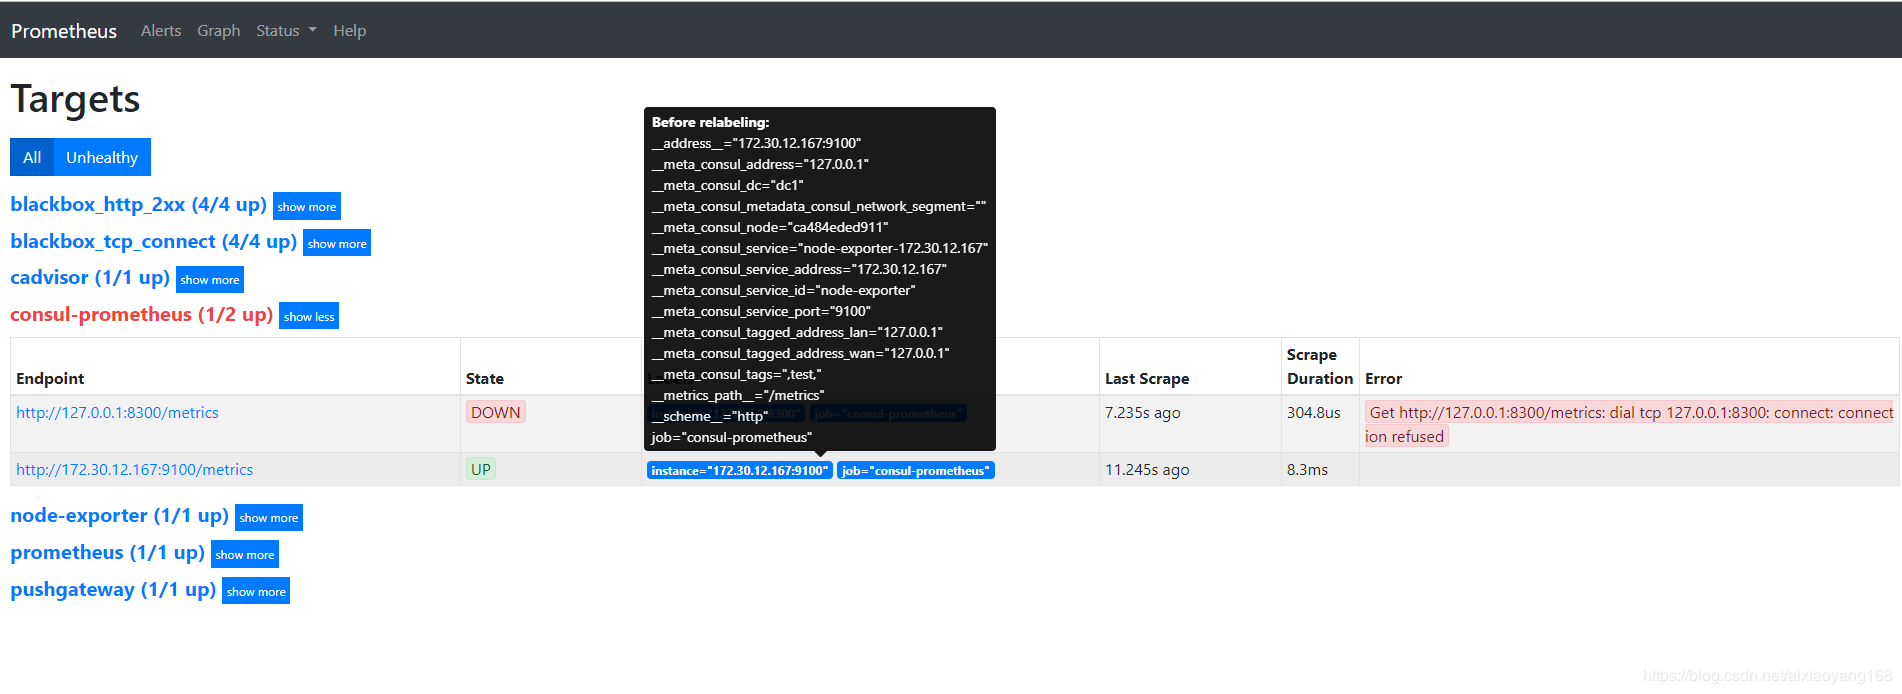This screenshot has width=1902, height=694.
Task: Expand the Status dropdown menu
Action: pyautogui.click(x=286, y=31)
